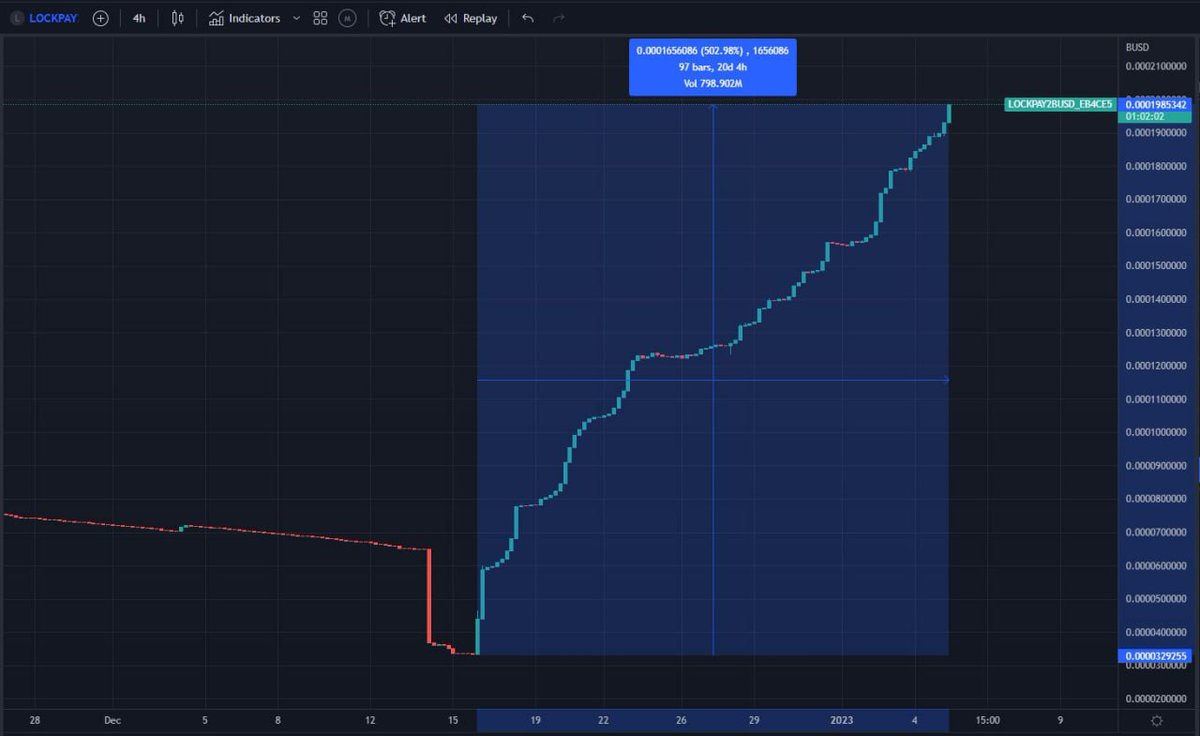Click the 9 date on time axis
1200x736 pixels.
tap(1060, 719)
